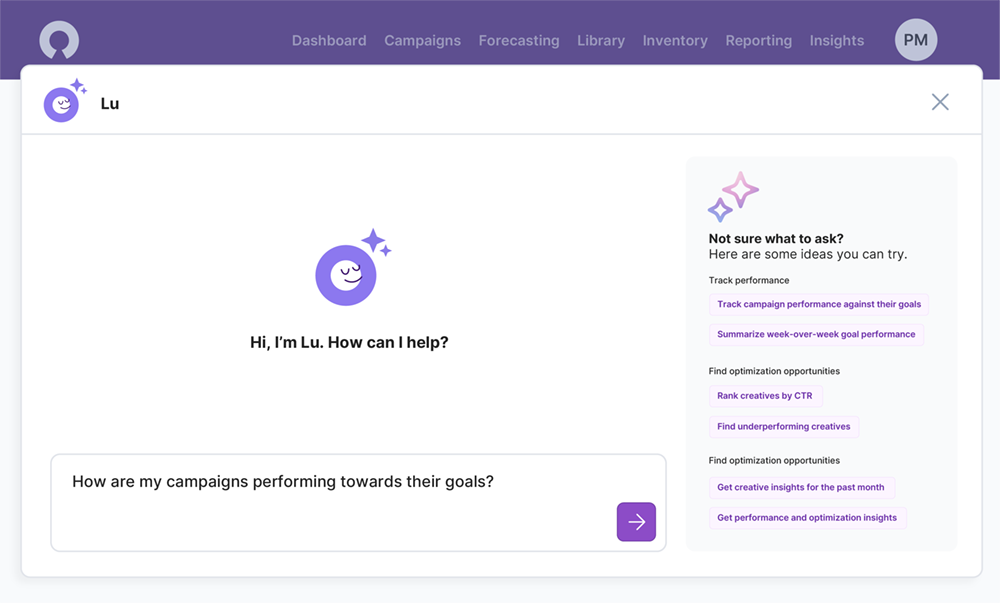Choose 'Get creative insights for the past month'

(x=801, y=488)
